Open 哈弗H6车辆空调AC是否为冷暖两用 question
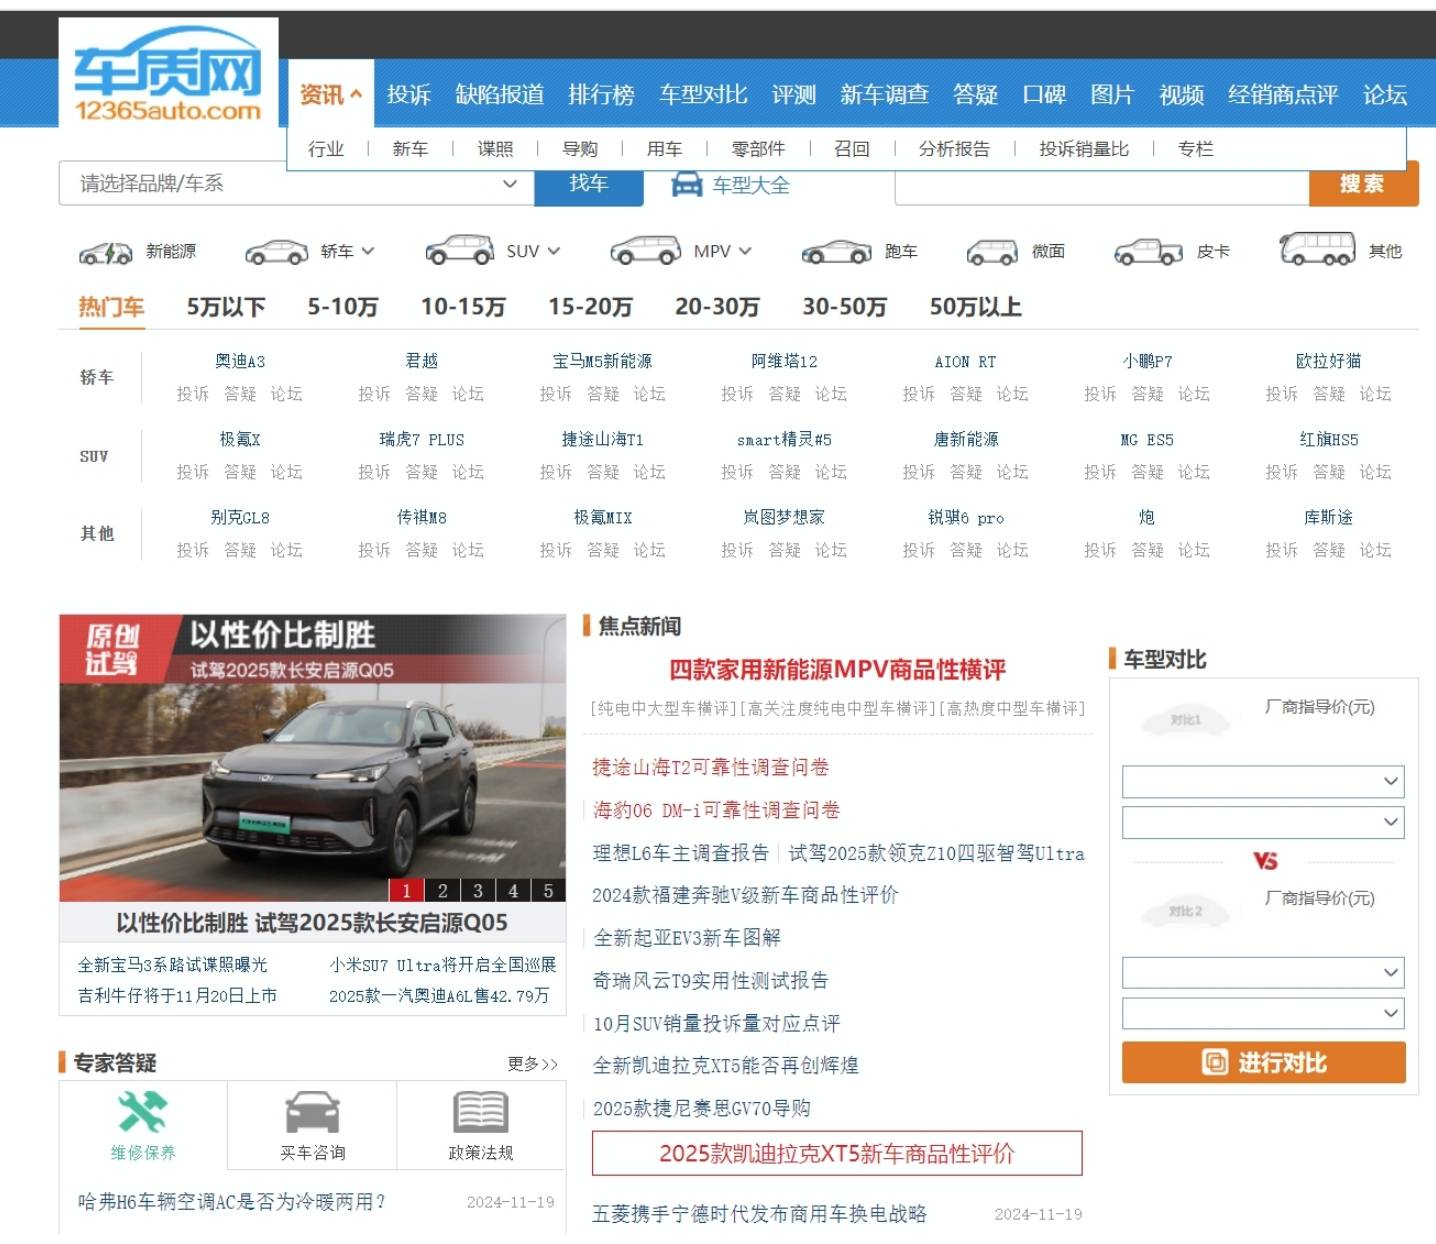Screen dimensions: 1436x1244 coord(232,1202)
